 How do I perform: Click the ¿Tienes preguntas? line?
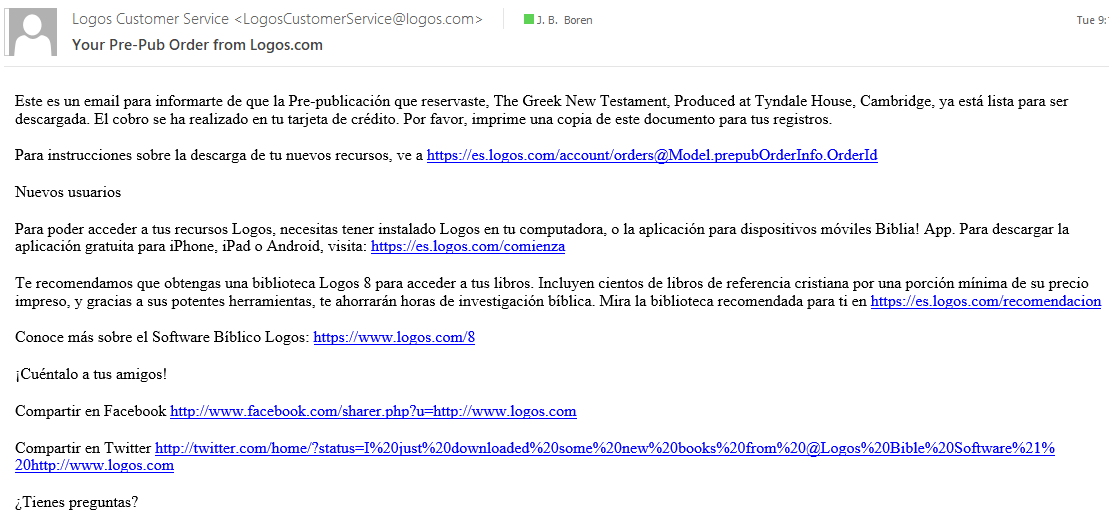(x=76, y=503)
